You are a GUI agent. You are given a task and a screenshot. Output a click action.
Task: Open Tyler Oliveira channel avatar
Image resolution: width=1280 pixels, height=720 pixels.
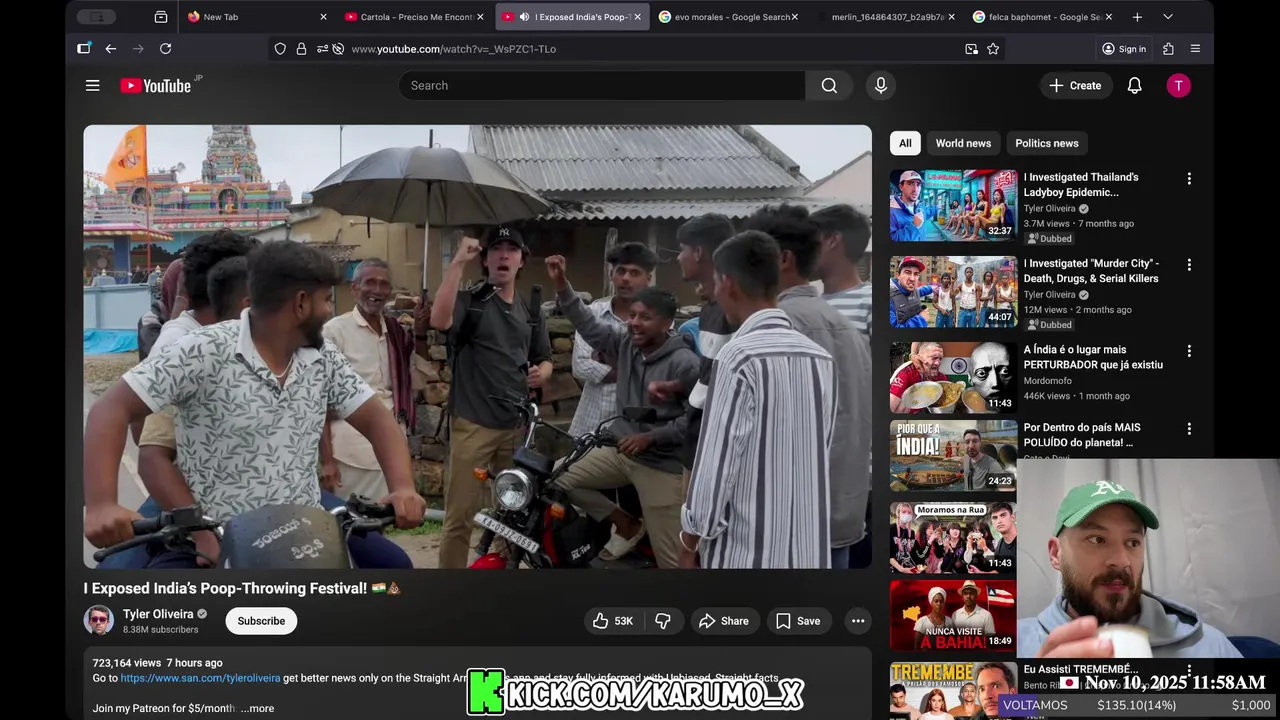click(x=99, y=620)
